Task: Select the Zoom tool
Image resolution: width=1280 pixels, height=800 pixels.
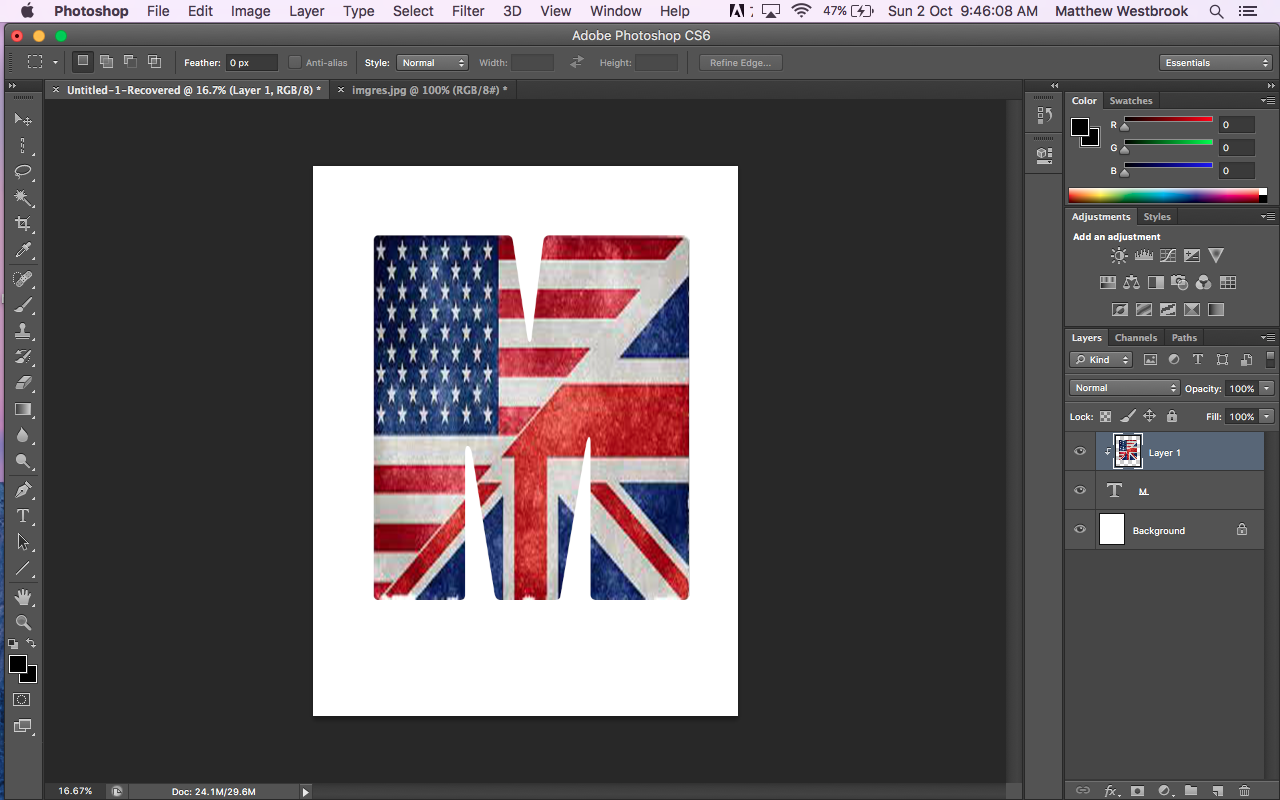Action: [22, 623]
